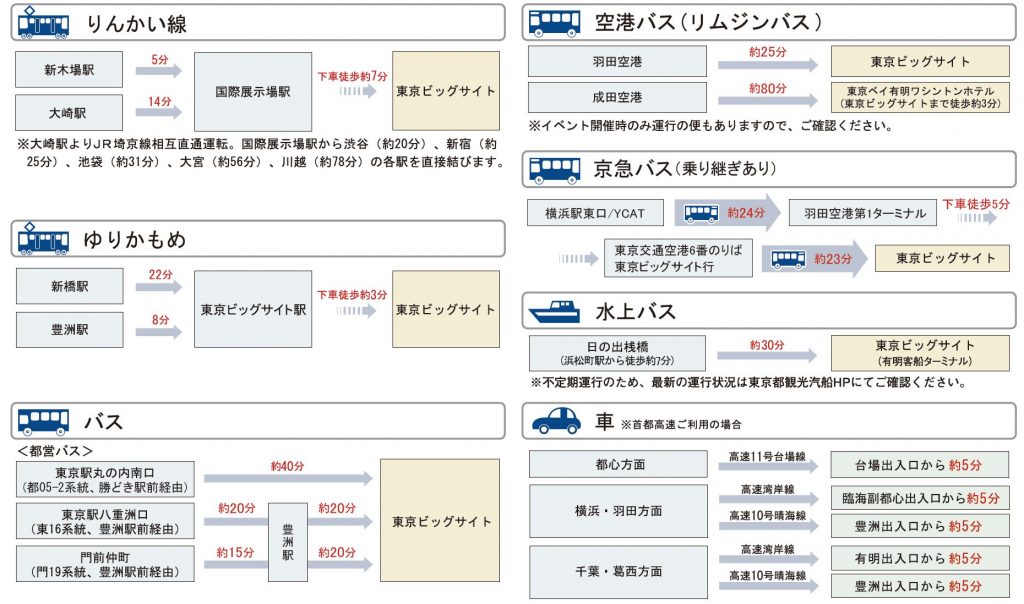The width and height of the screenshot is (1024, 604).
Task: Select the 東京駅丸の内南口 bus stop box
Action: coord(105,479)
